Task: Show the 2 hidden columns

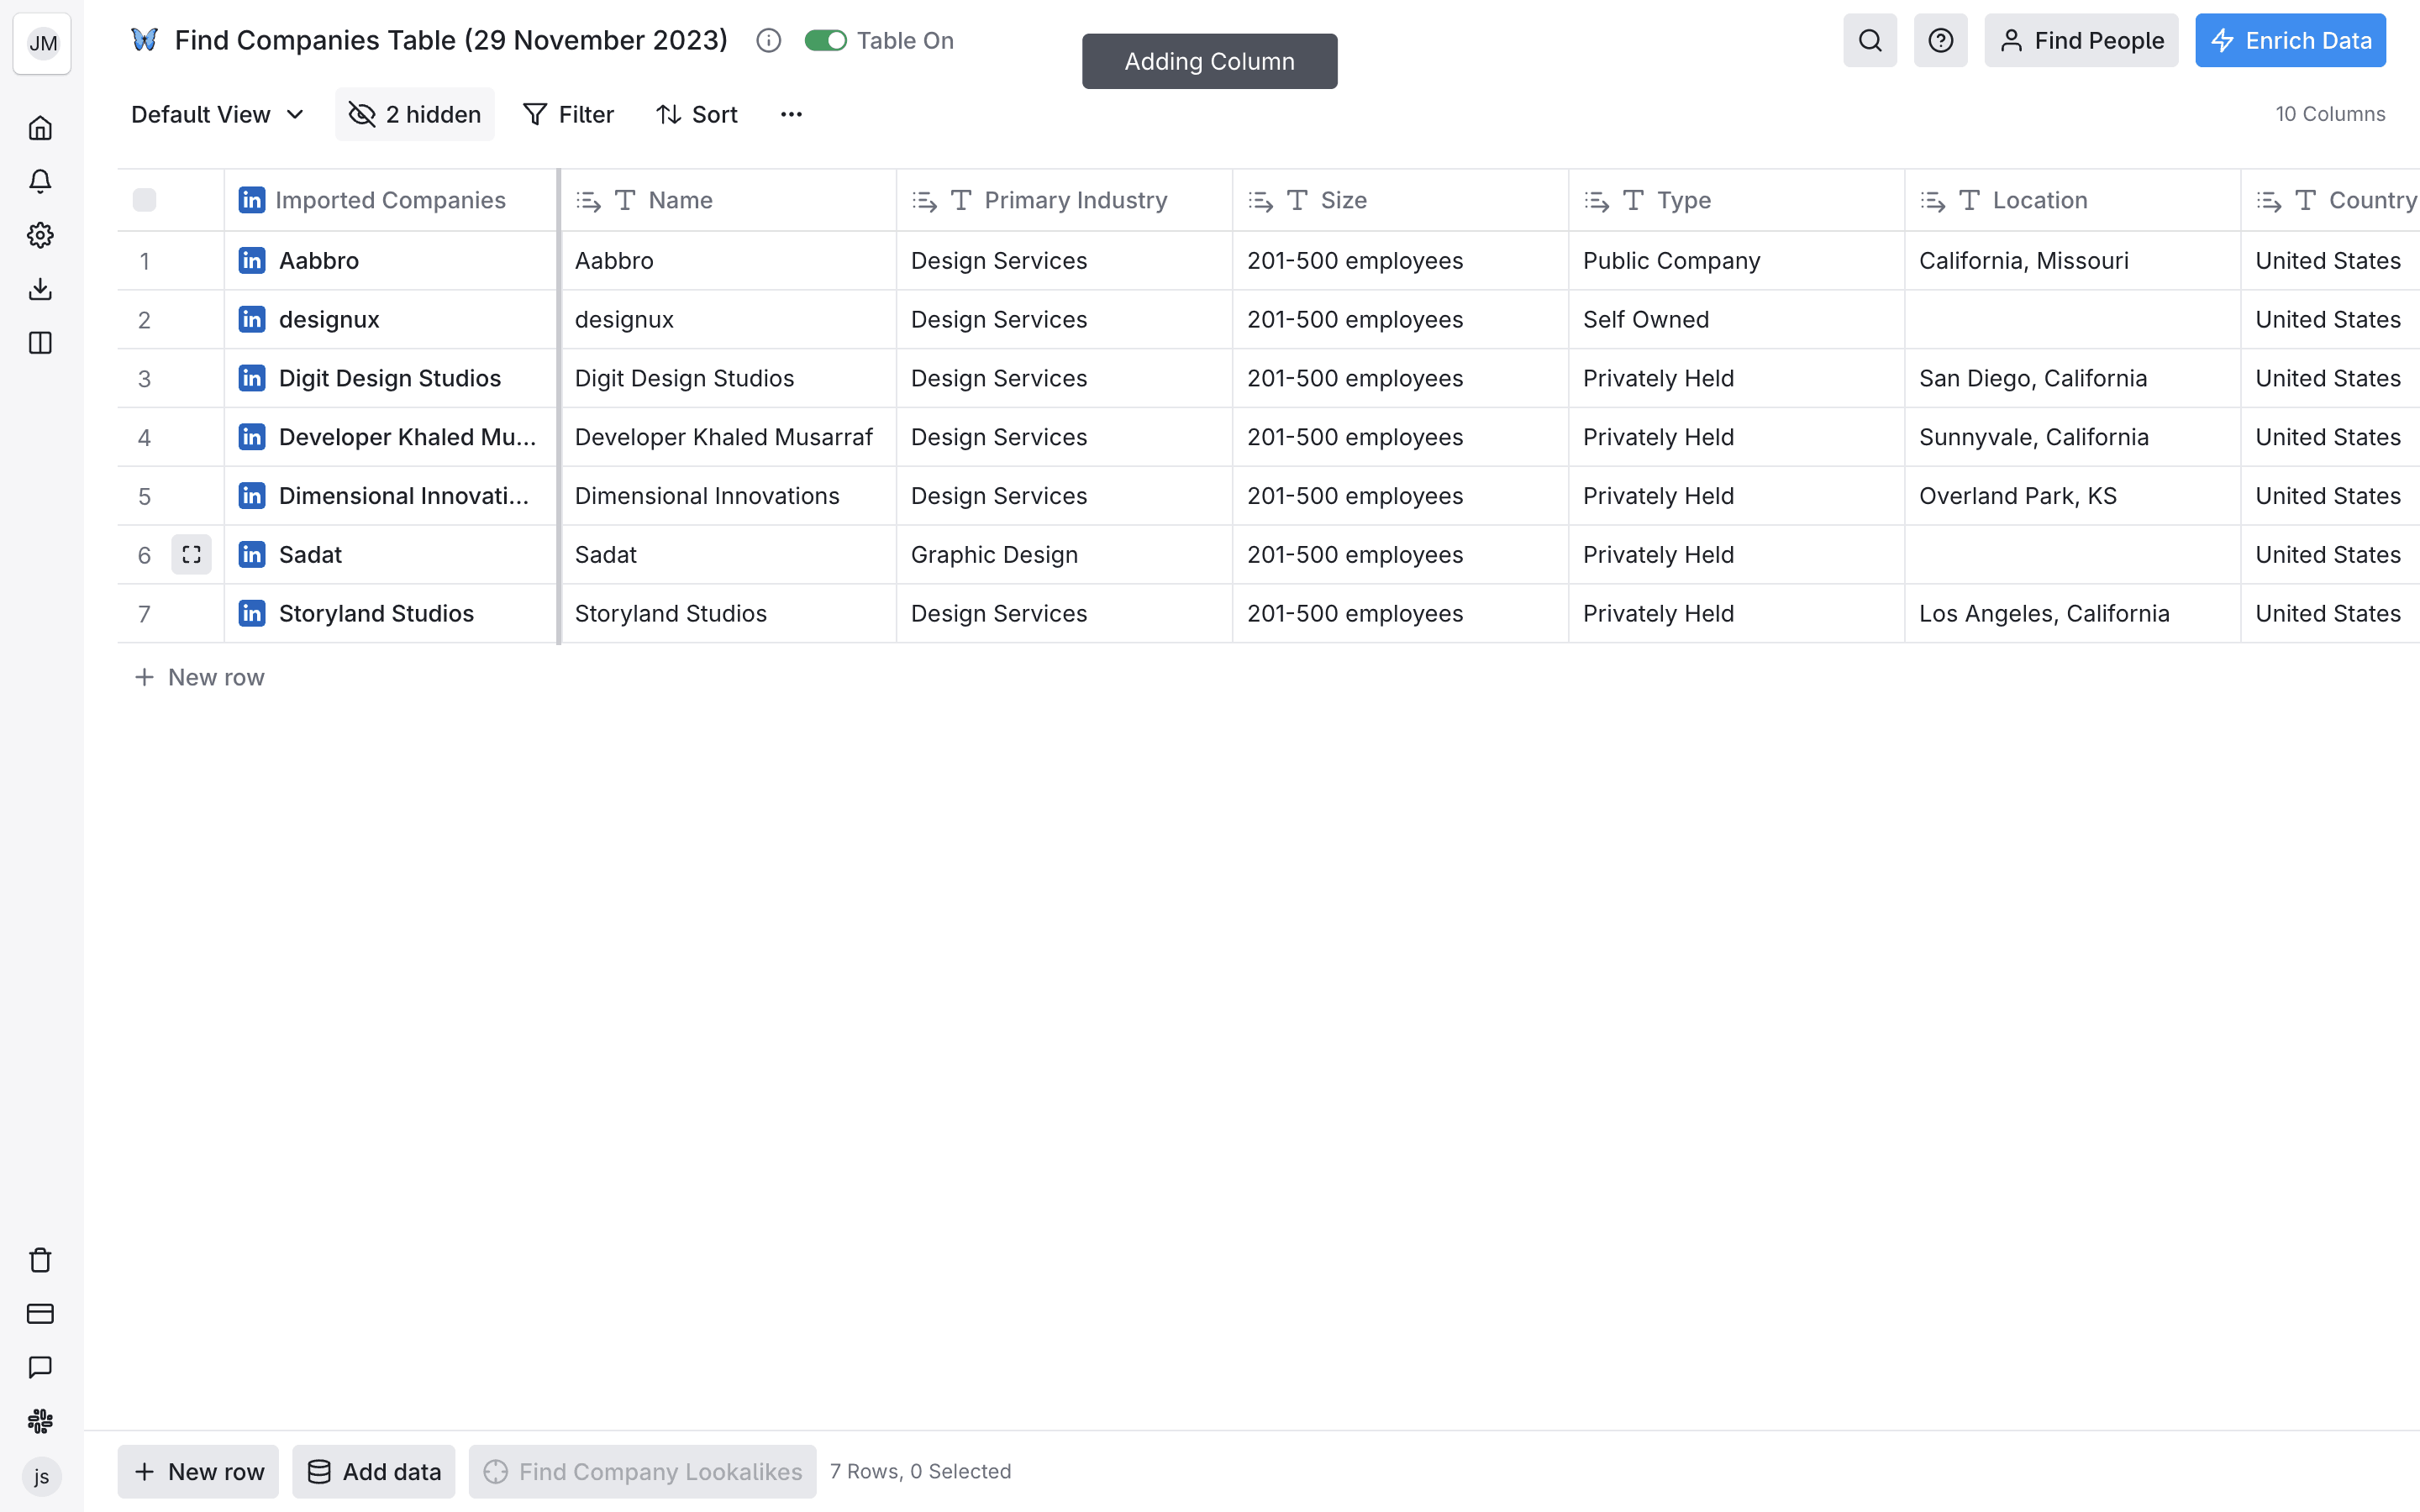Action: click(x=414, y=114)
